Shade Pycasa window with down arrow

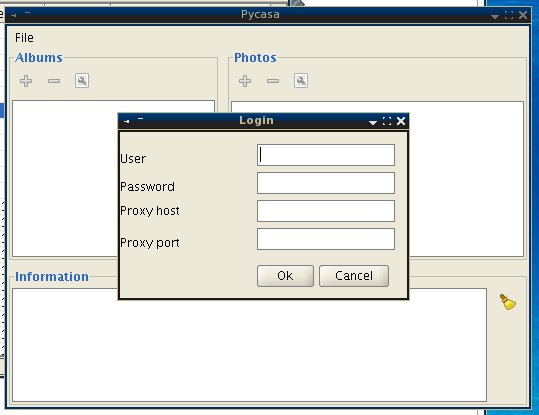pos(495,17)
